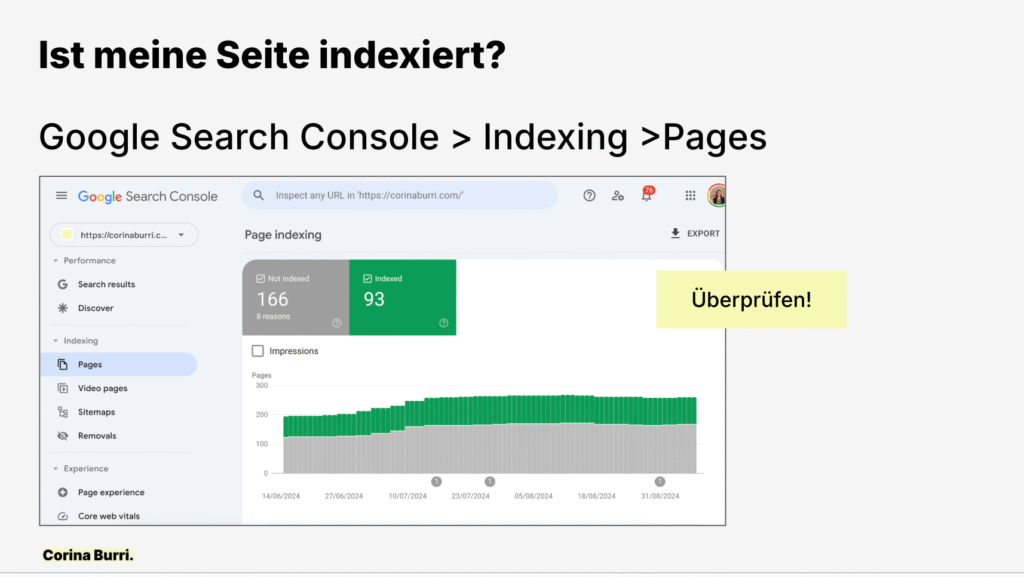Open the notifications bell icon
This screenshot has height=577, width=1024.
(646, 196)
